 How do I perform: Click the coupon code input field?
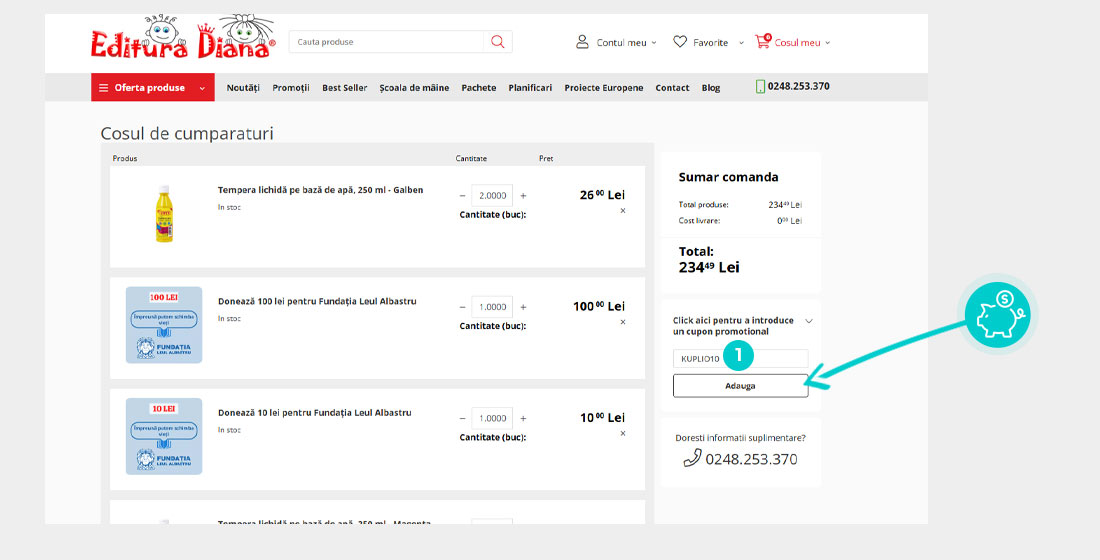[740, 358]
